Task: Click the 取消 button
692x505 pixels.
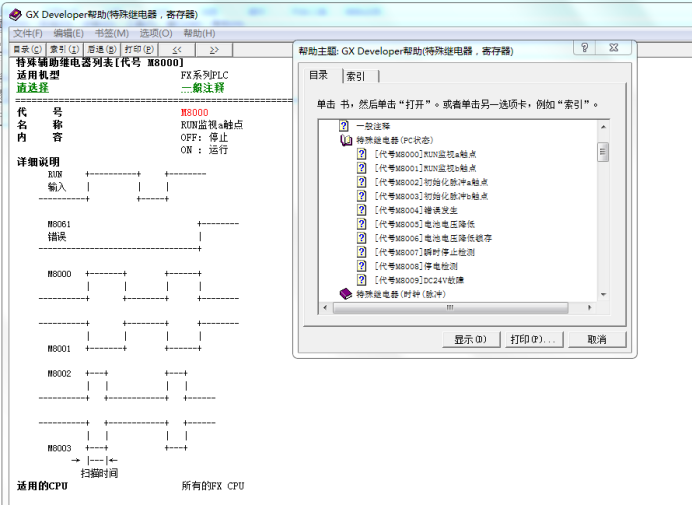Action: [597, 339]
